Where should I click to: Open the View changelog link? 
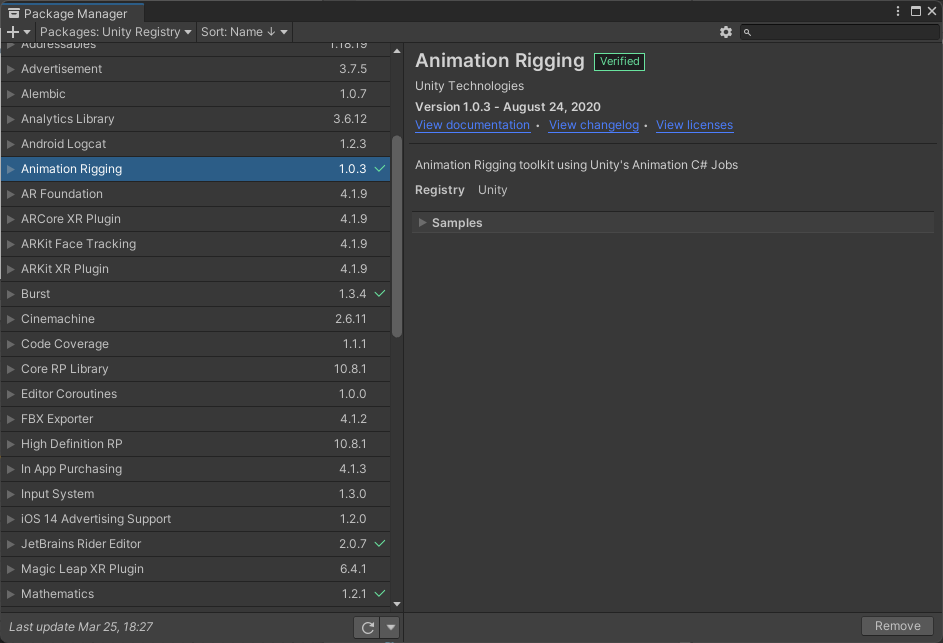tap(594, 125)
